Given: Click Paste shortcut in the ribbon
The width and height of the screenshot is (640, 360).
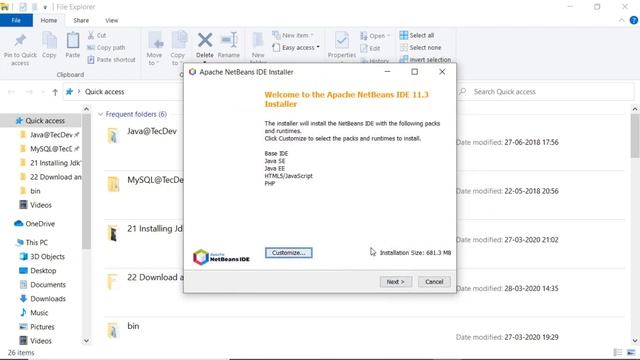Looking at the screenshot, I should 111,60.
